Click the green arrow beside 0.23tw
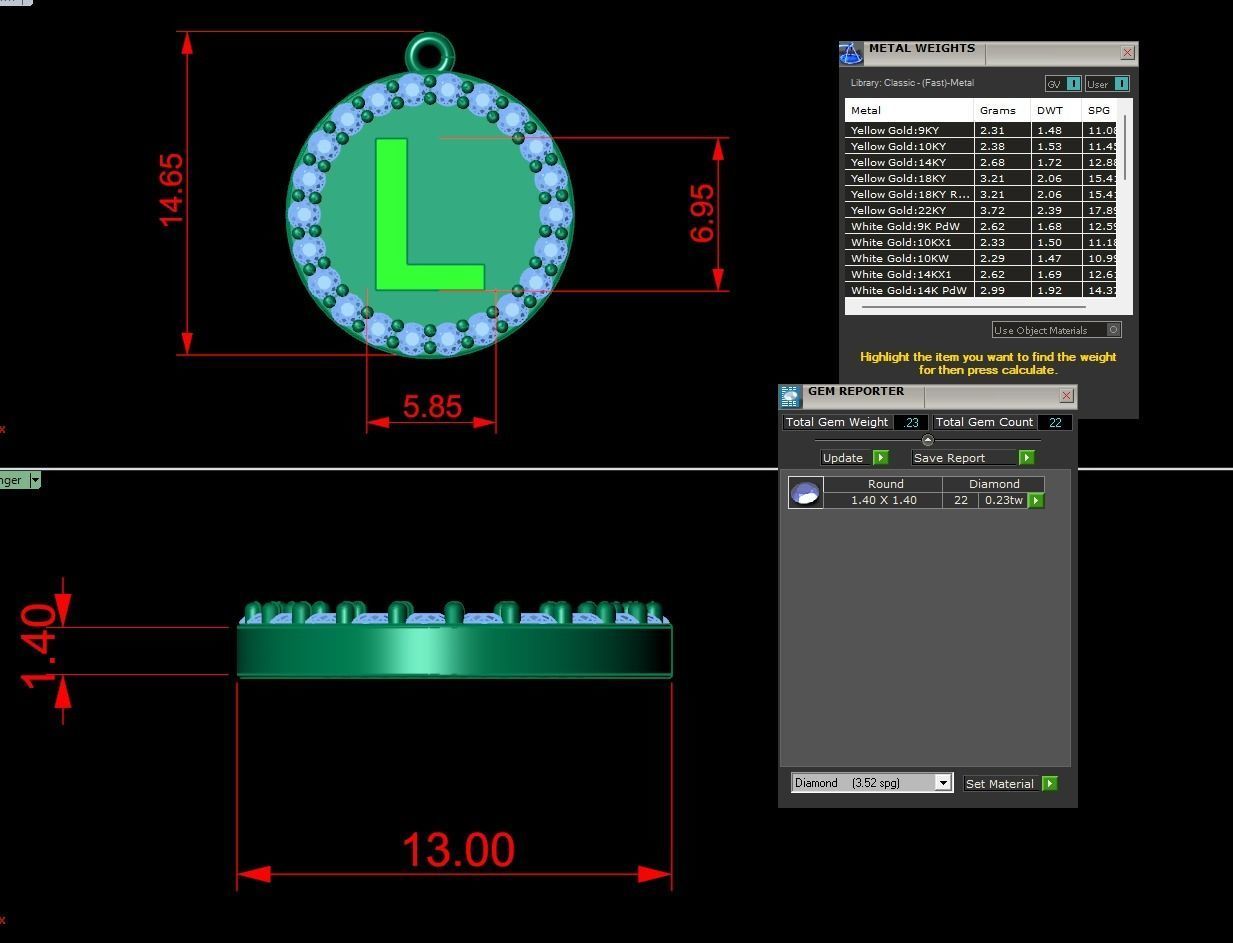Viewport: 1233px width, 943px height. tap(1036, 500)
